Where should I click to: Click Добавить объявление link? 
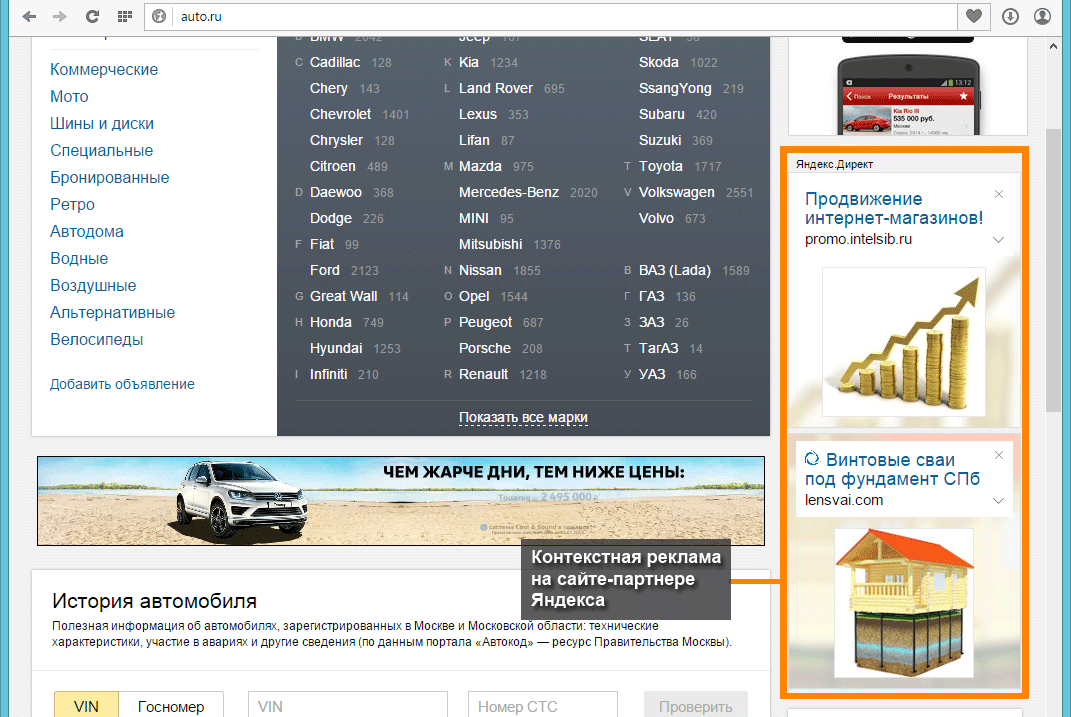point(122,384)
